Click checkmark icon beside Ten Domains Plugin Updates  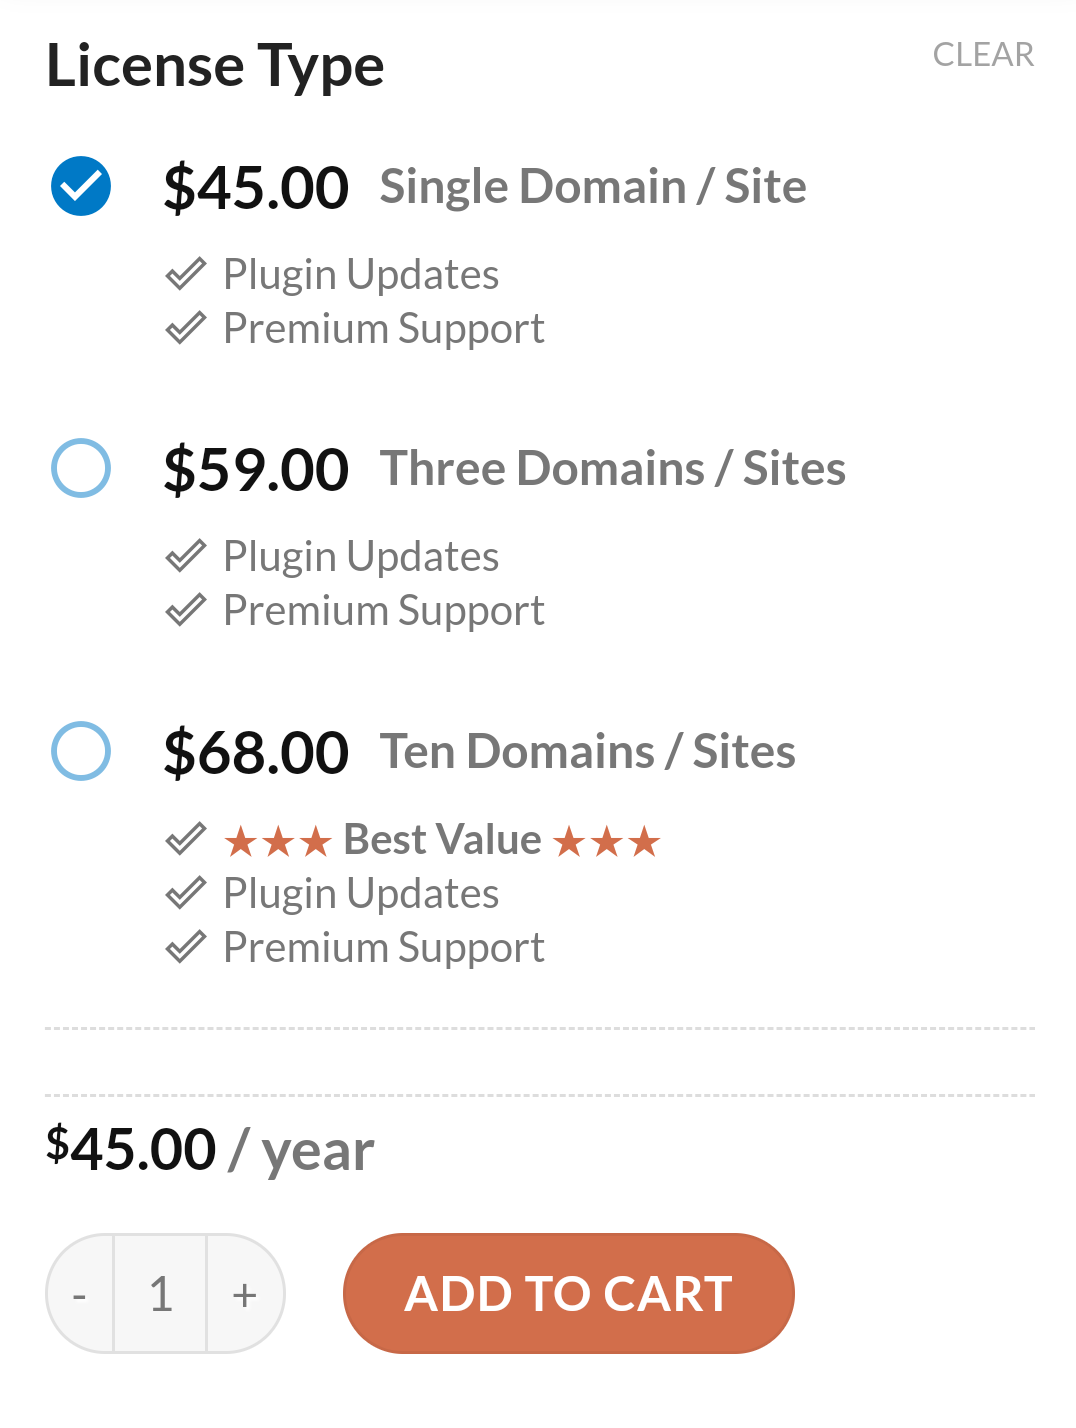186,893
